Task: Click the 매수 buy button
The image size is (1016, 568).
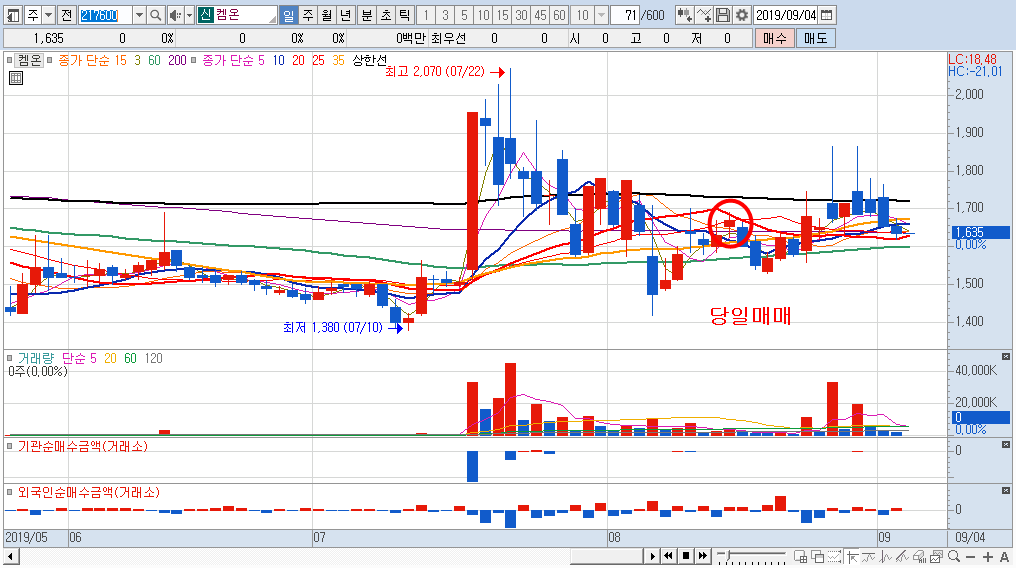Action: (x=774, y=38)
